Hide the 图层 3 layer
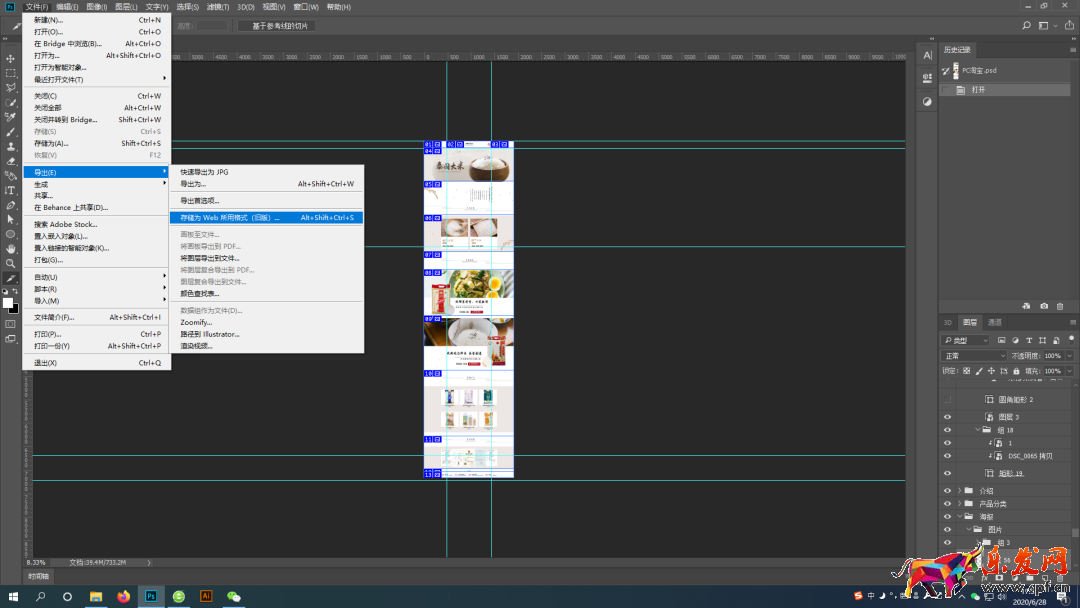 click(947, 417)
